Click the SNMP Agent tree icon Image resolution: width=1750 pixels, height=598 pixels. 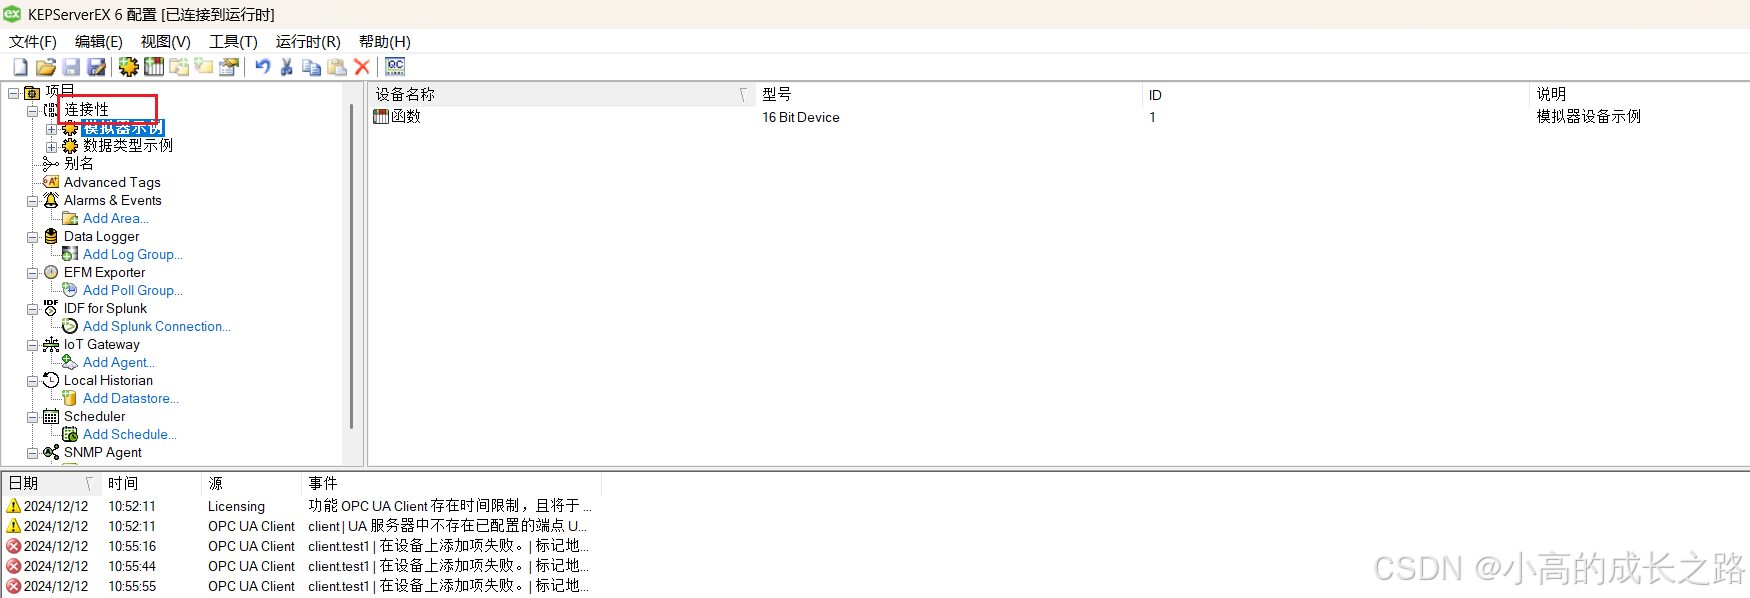[51, 452]
